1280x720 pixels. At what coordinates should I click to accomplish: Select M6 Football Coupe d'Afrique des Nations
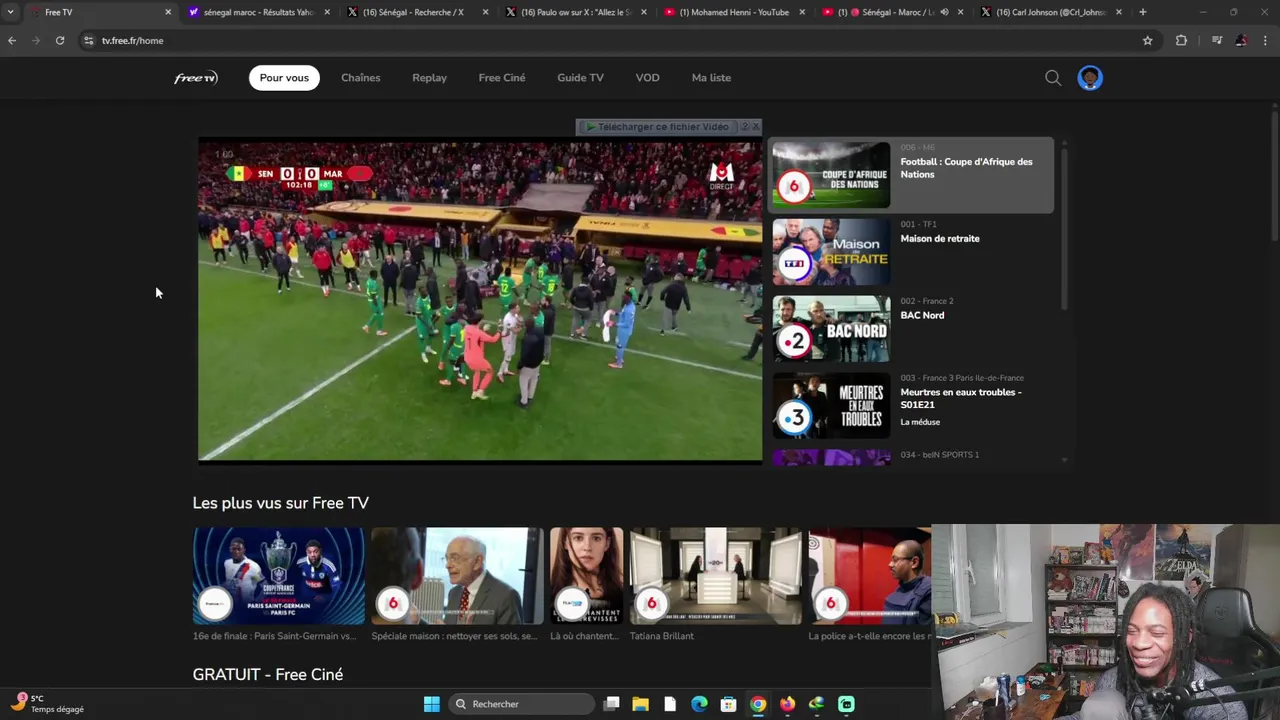[911, 175]
